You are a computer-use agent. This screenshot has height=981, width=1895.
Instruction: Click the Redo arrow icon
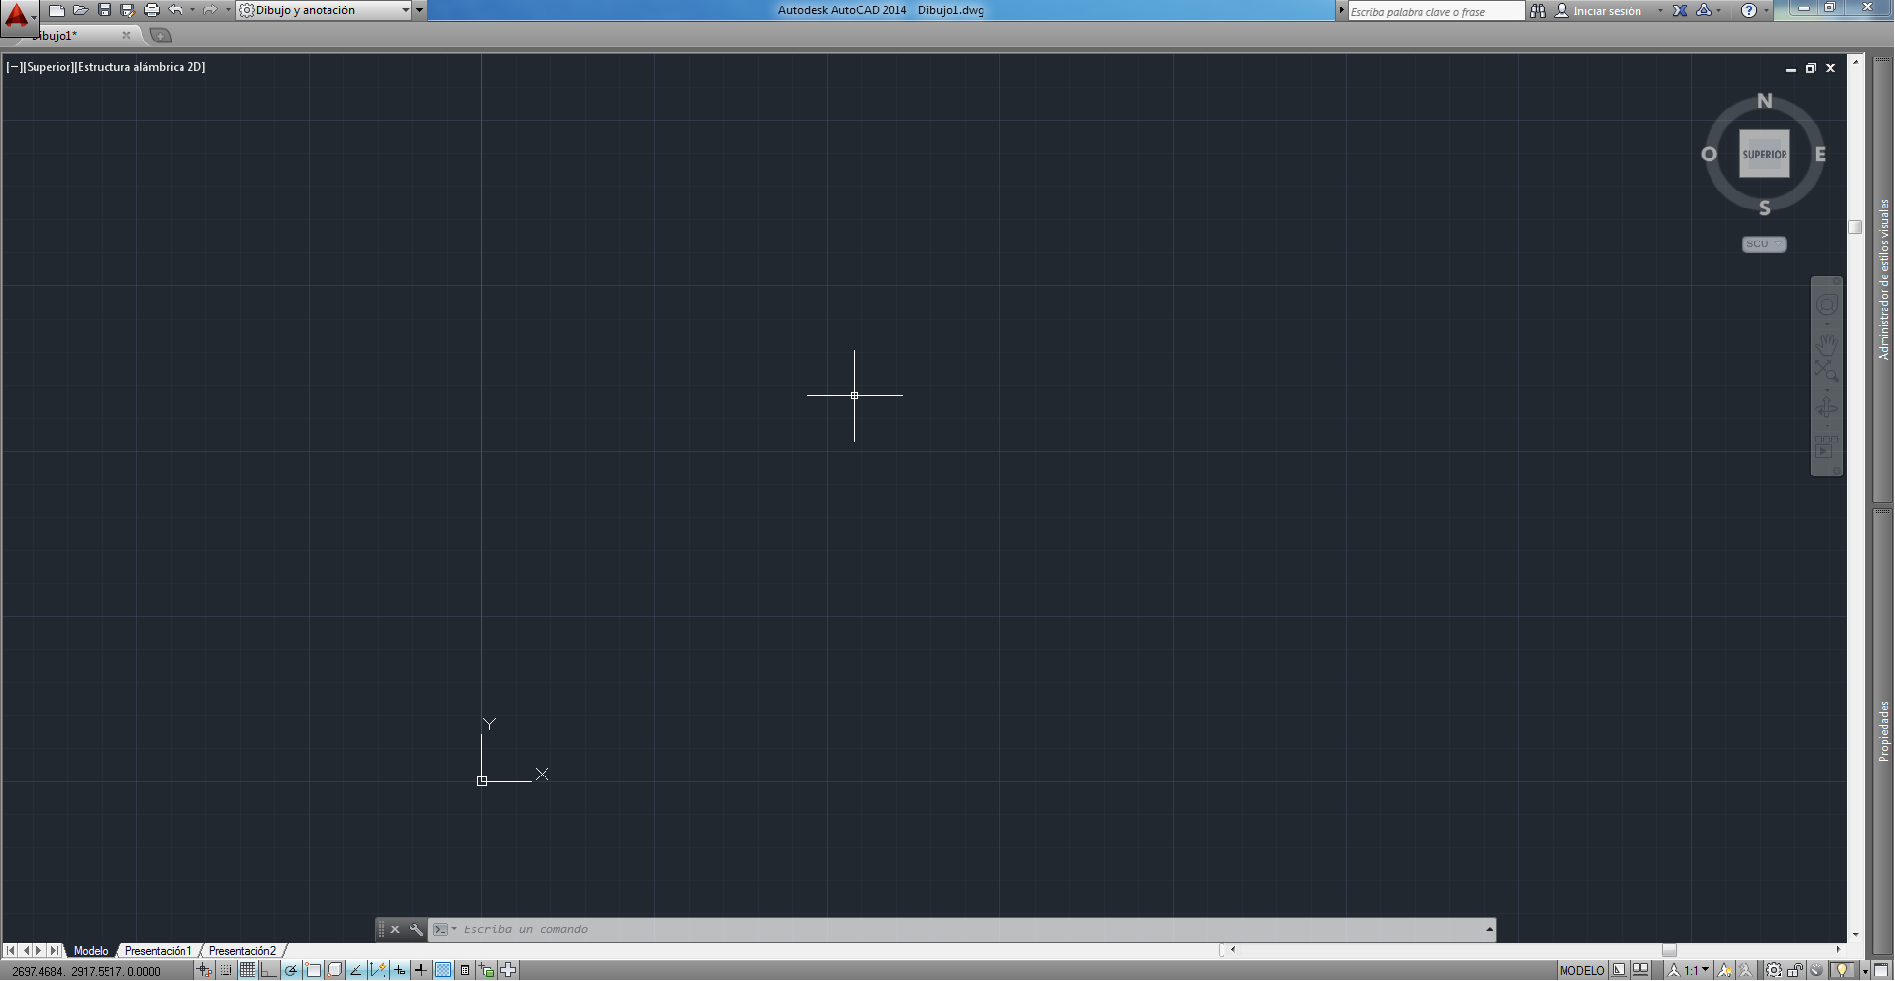[209, 10]
